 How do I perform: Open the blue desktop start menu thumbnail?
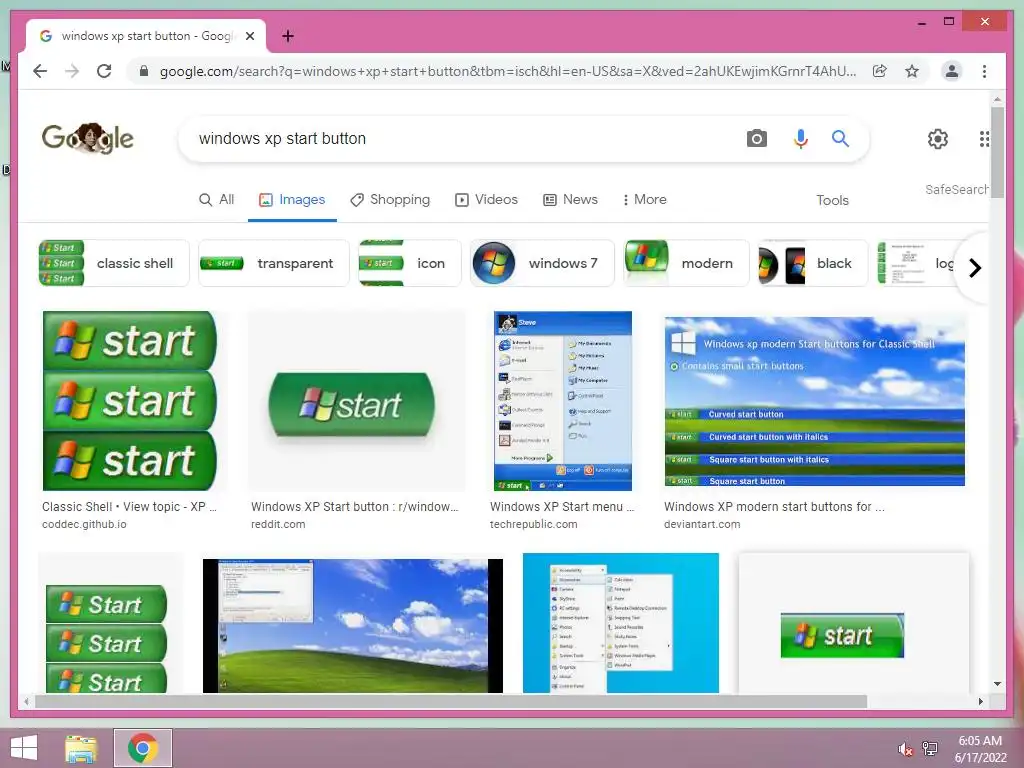(620, 622)
